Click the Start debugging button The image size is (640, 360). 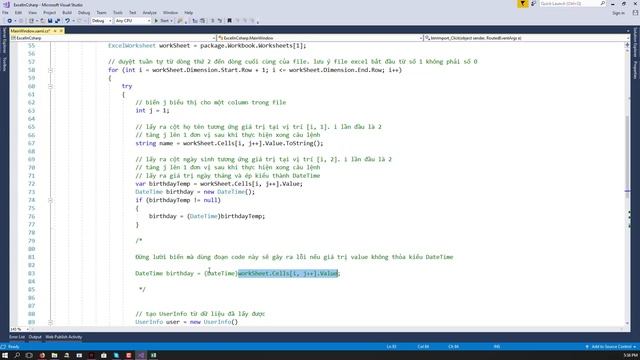pos(162,20)
